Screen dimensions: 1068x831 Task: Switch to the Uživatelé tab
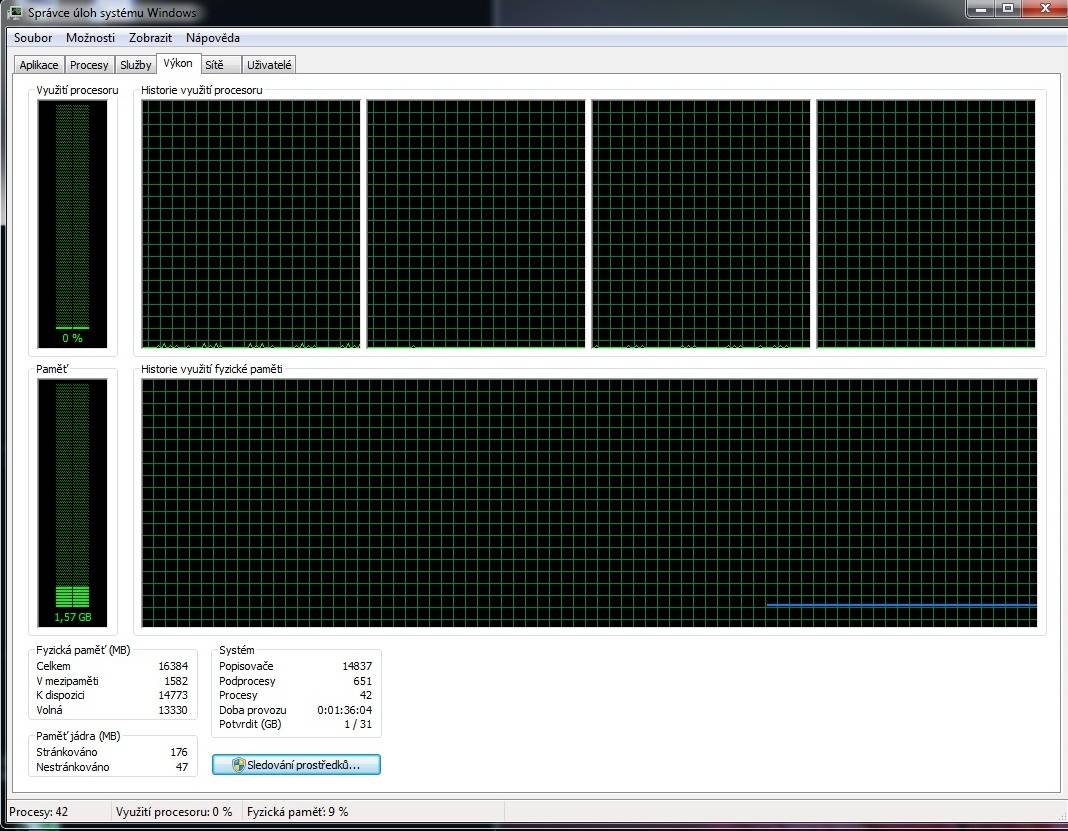pos(269,65)
